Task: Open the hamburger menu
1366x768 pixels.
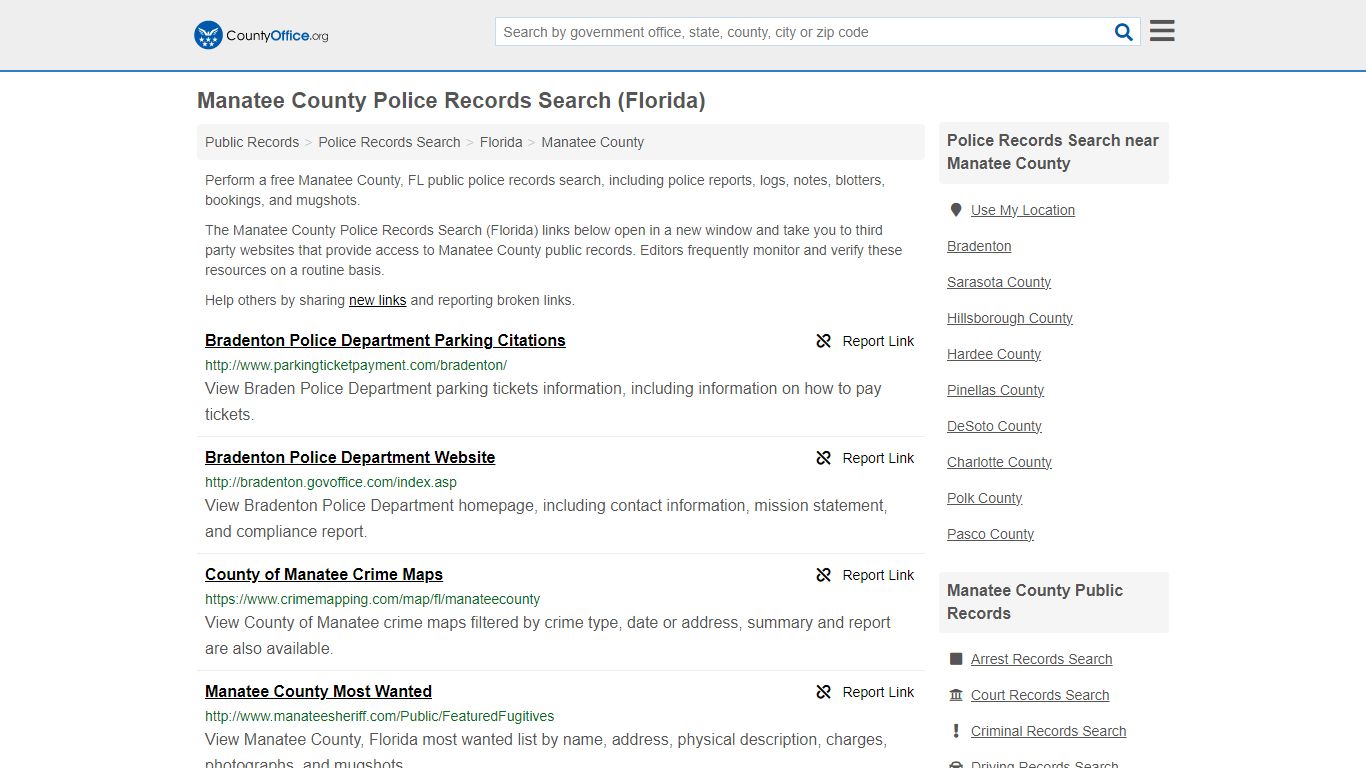Action: [1162, 31]
